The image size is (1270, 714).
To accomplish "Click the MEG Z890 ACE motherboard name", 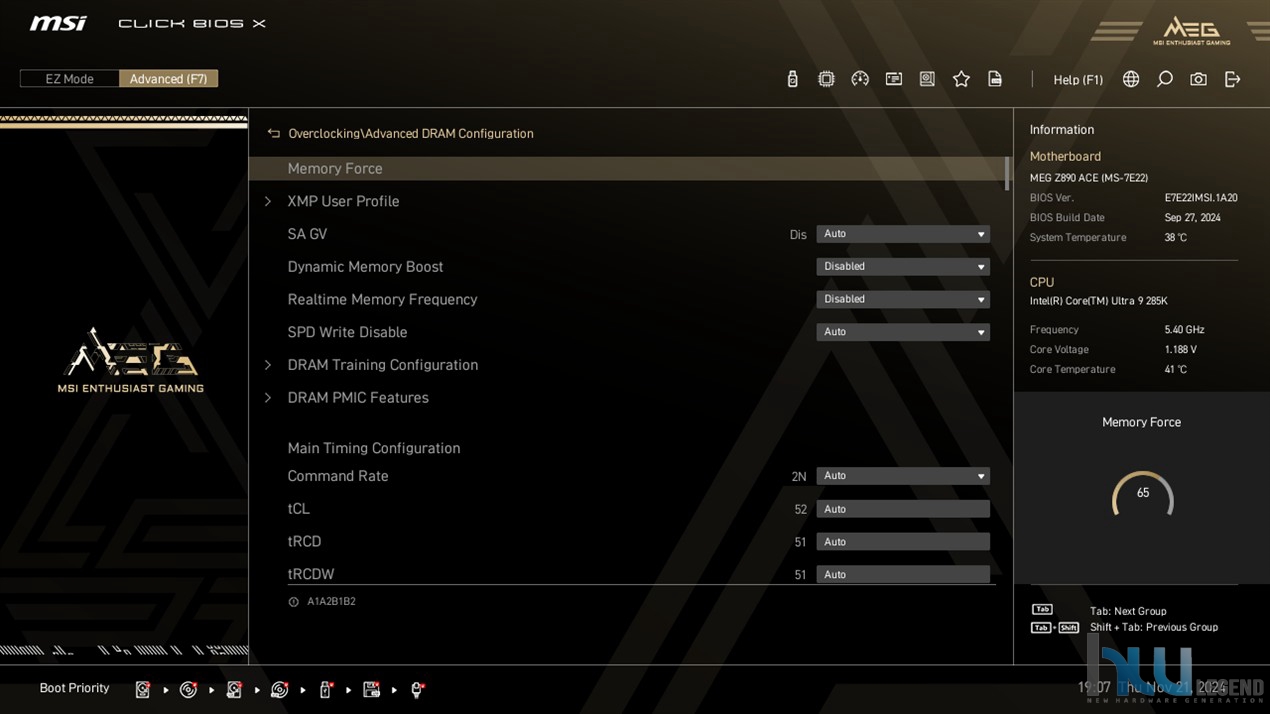I will pyautogui.click(x=1089, y=178).
